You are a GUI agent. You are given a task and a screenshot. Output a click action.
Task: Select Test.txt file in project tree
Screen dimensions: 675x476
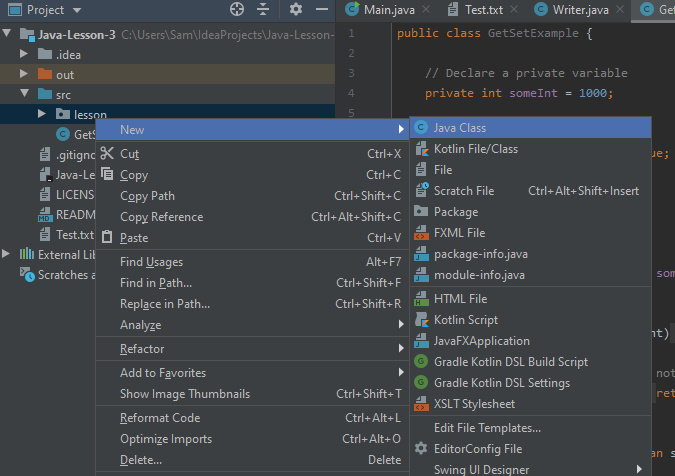point(74,235)
